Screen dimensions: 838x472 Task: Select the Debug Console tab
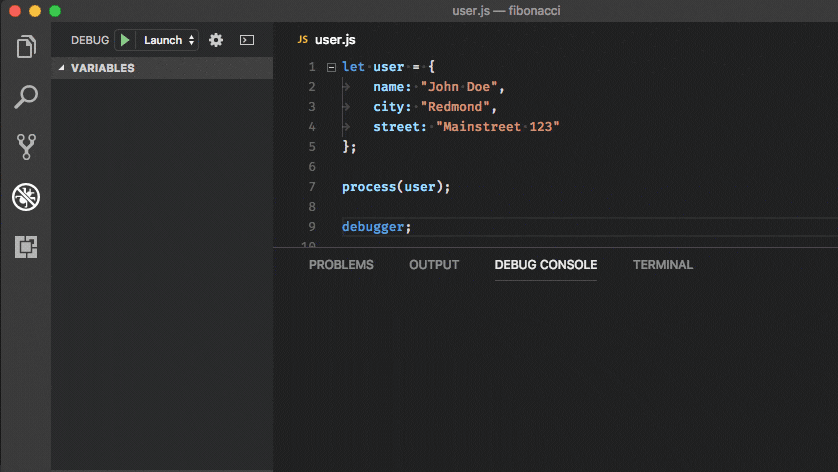[545, 265]
